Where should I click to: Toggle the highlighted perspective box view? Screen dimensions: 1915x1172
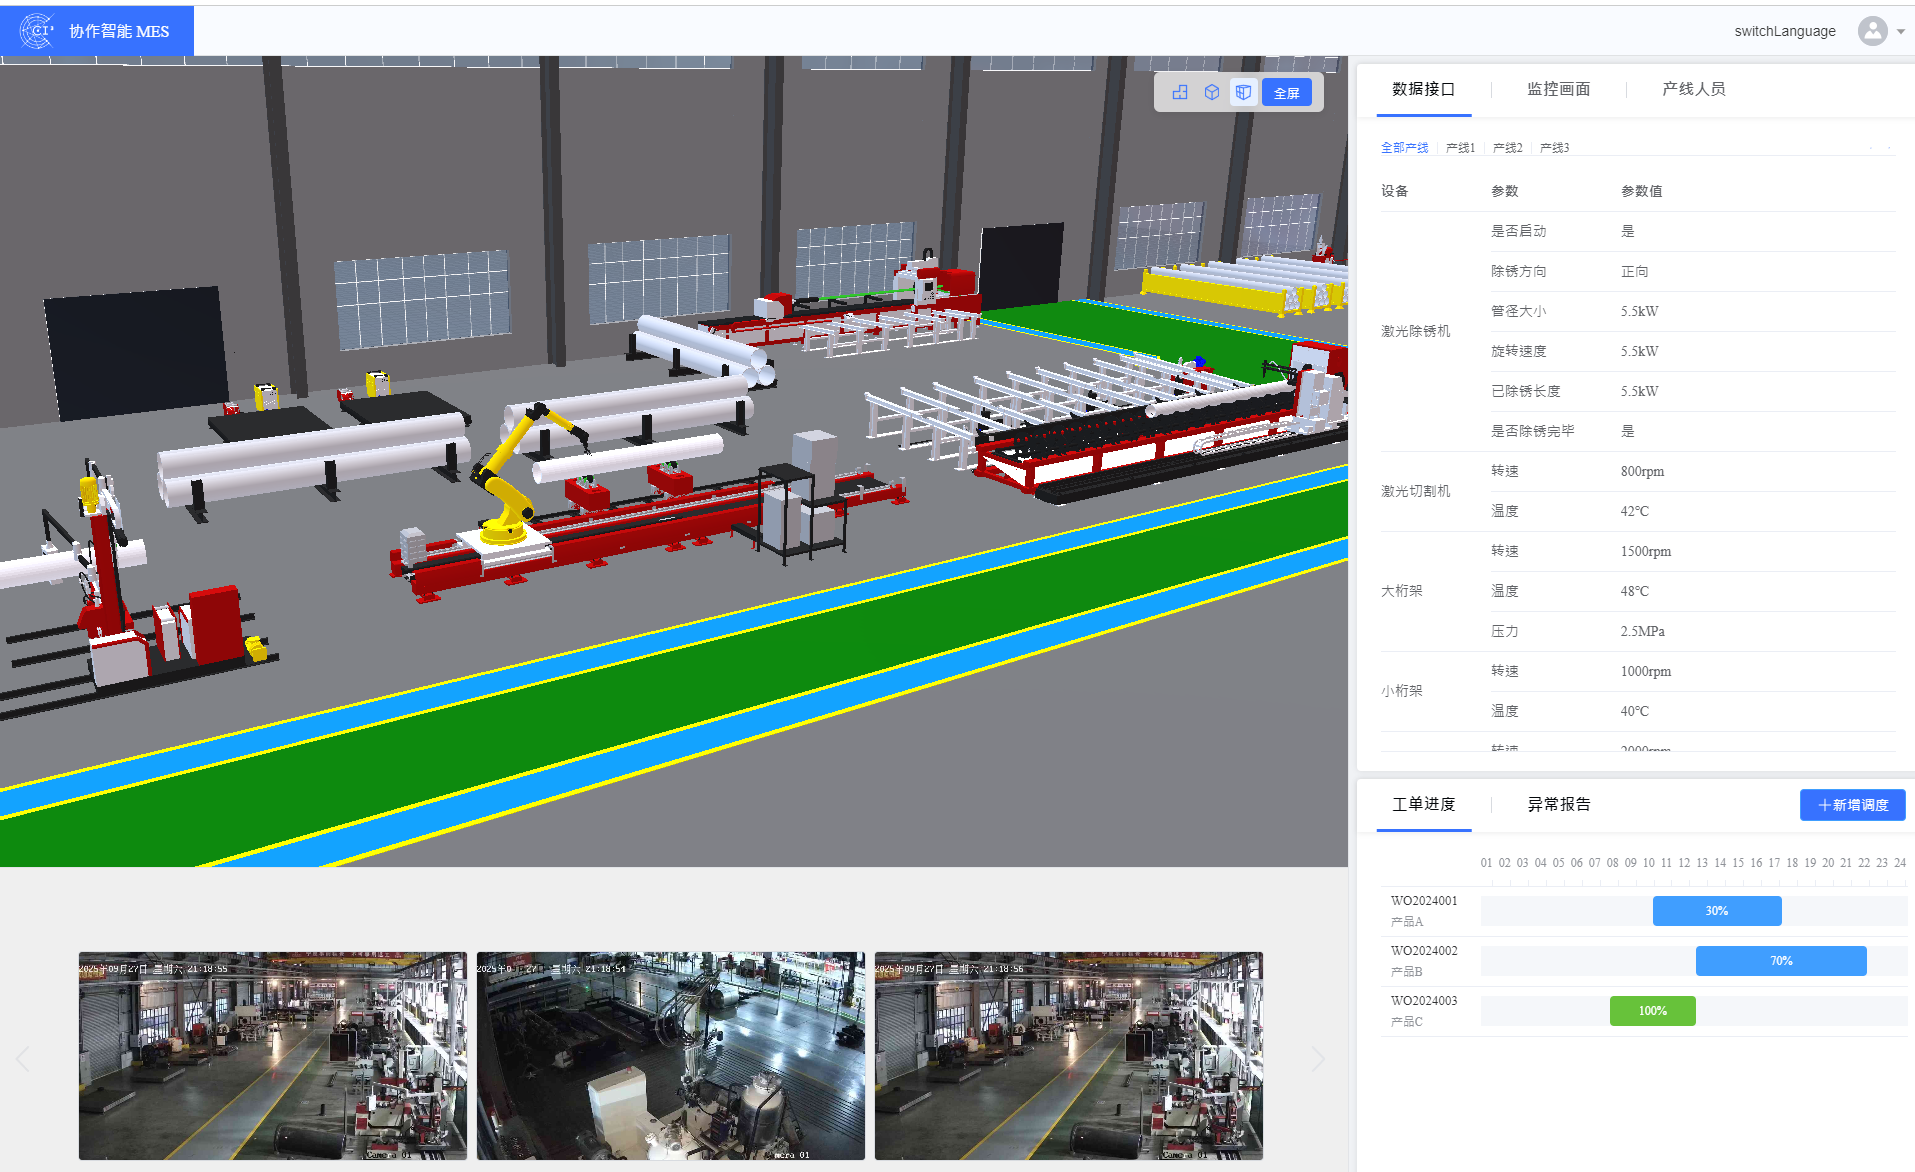[1243, 92]
